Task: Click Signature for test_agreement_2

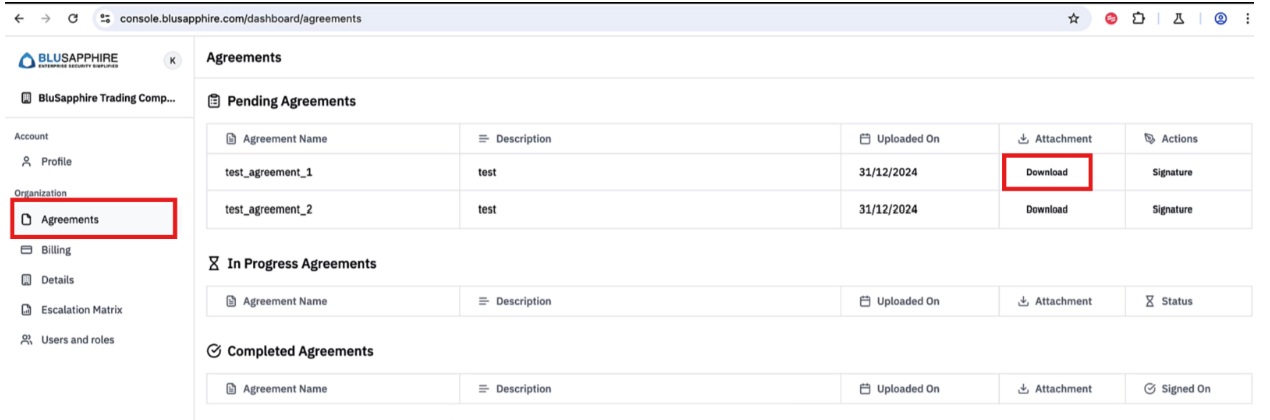Action: click(1172, 210)
